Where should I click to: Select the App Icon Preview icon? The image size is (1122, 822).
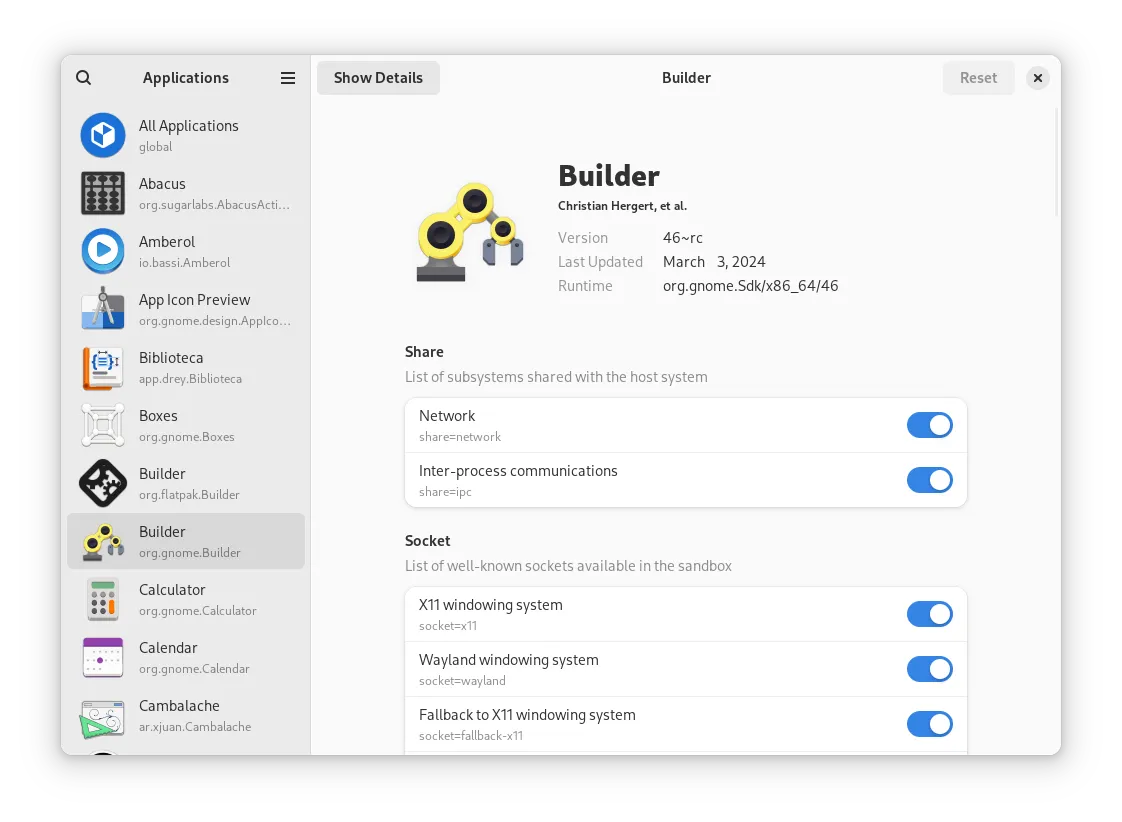(103, 309)
